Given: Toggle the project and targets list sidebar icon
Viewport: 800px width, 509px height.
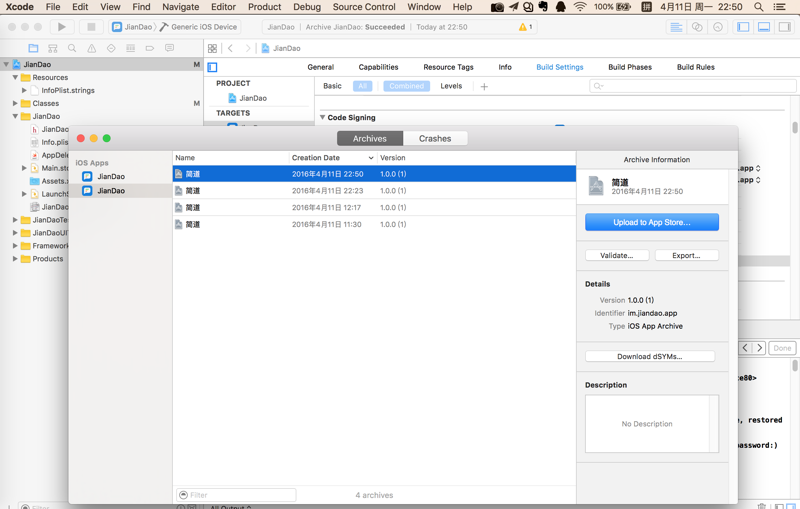Looking at the screenshot, I should point(213,67).
